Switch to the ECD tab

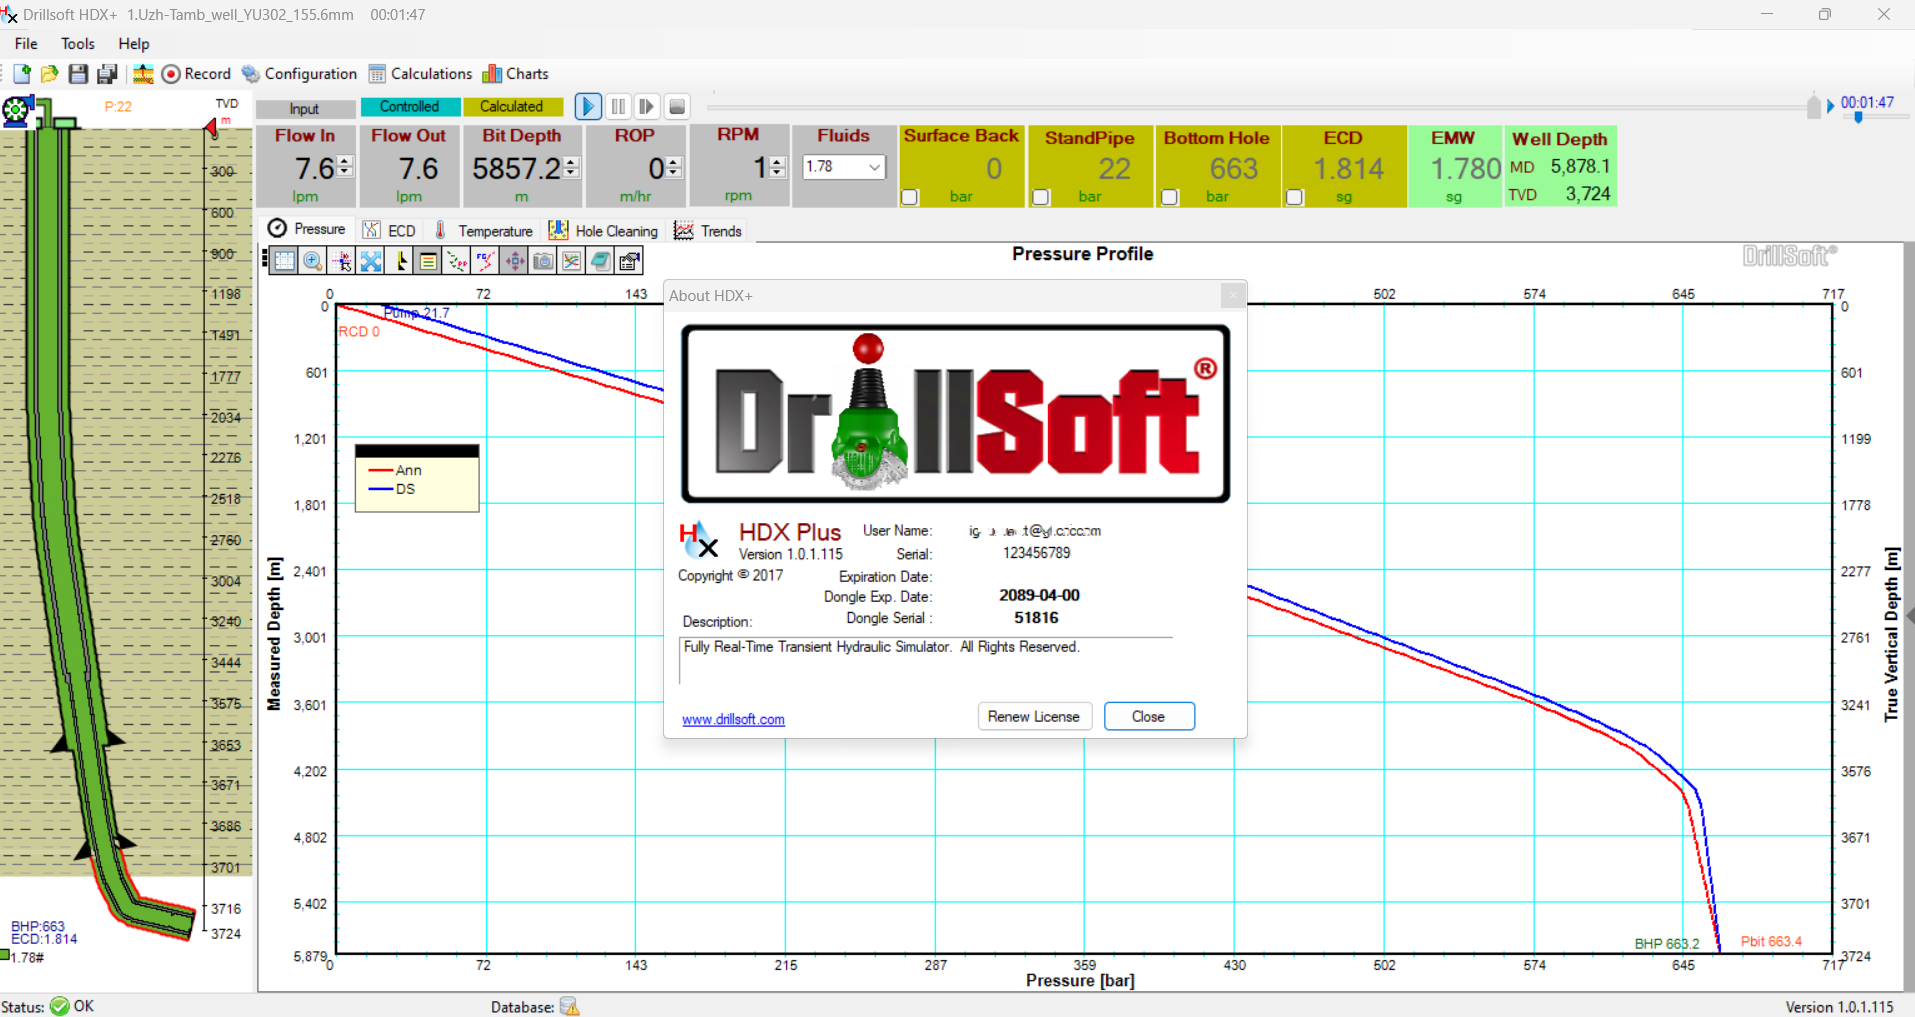(x=390, y=231)
